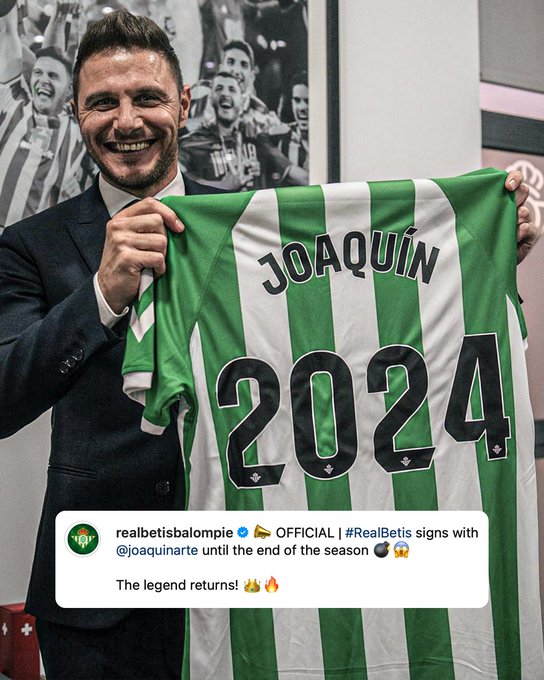Click 'The legend returns!' caption line
Viewport: 544px width, 680px height.
177,585
